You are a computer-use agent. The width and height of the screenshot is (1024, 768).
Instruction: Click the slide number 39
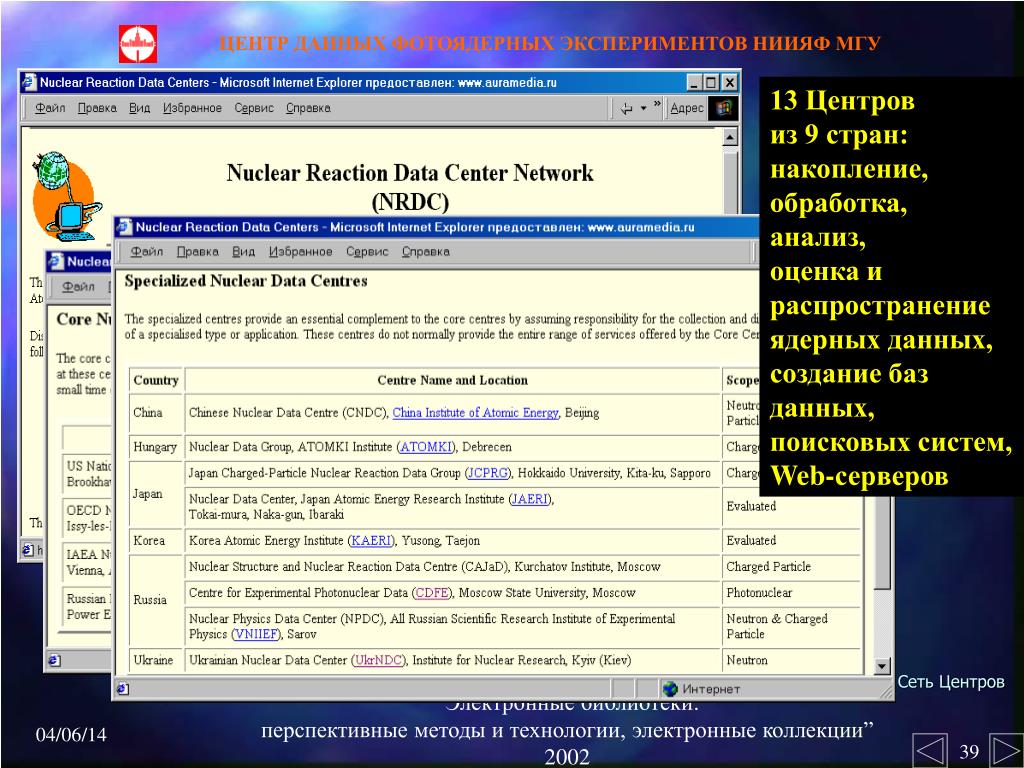[x=968, y=751]
